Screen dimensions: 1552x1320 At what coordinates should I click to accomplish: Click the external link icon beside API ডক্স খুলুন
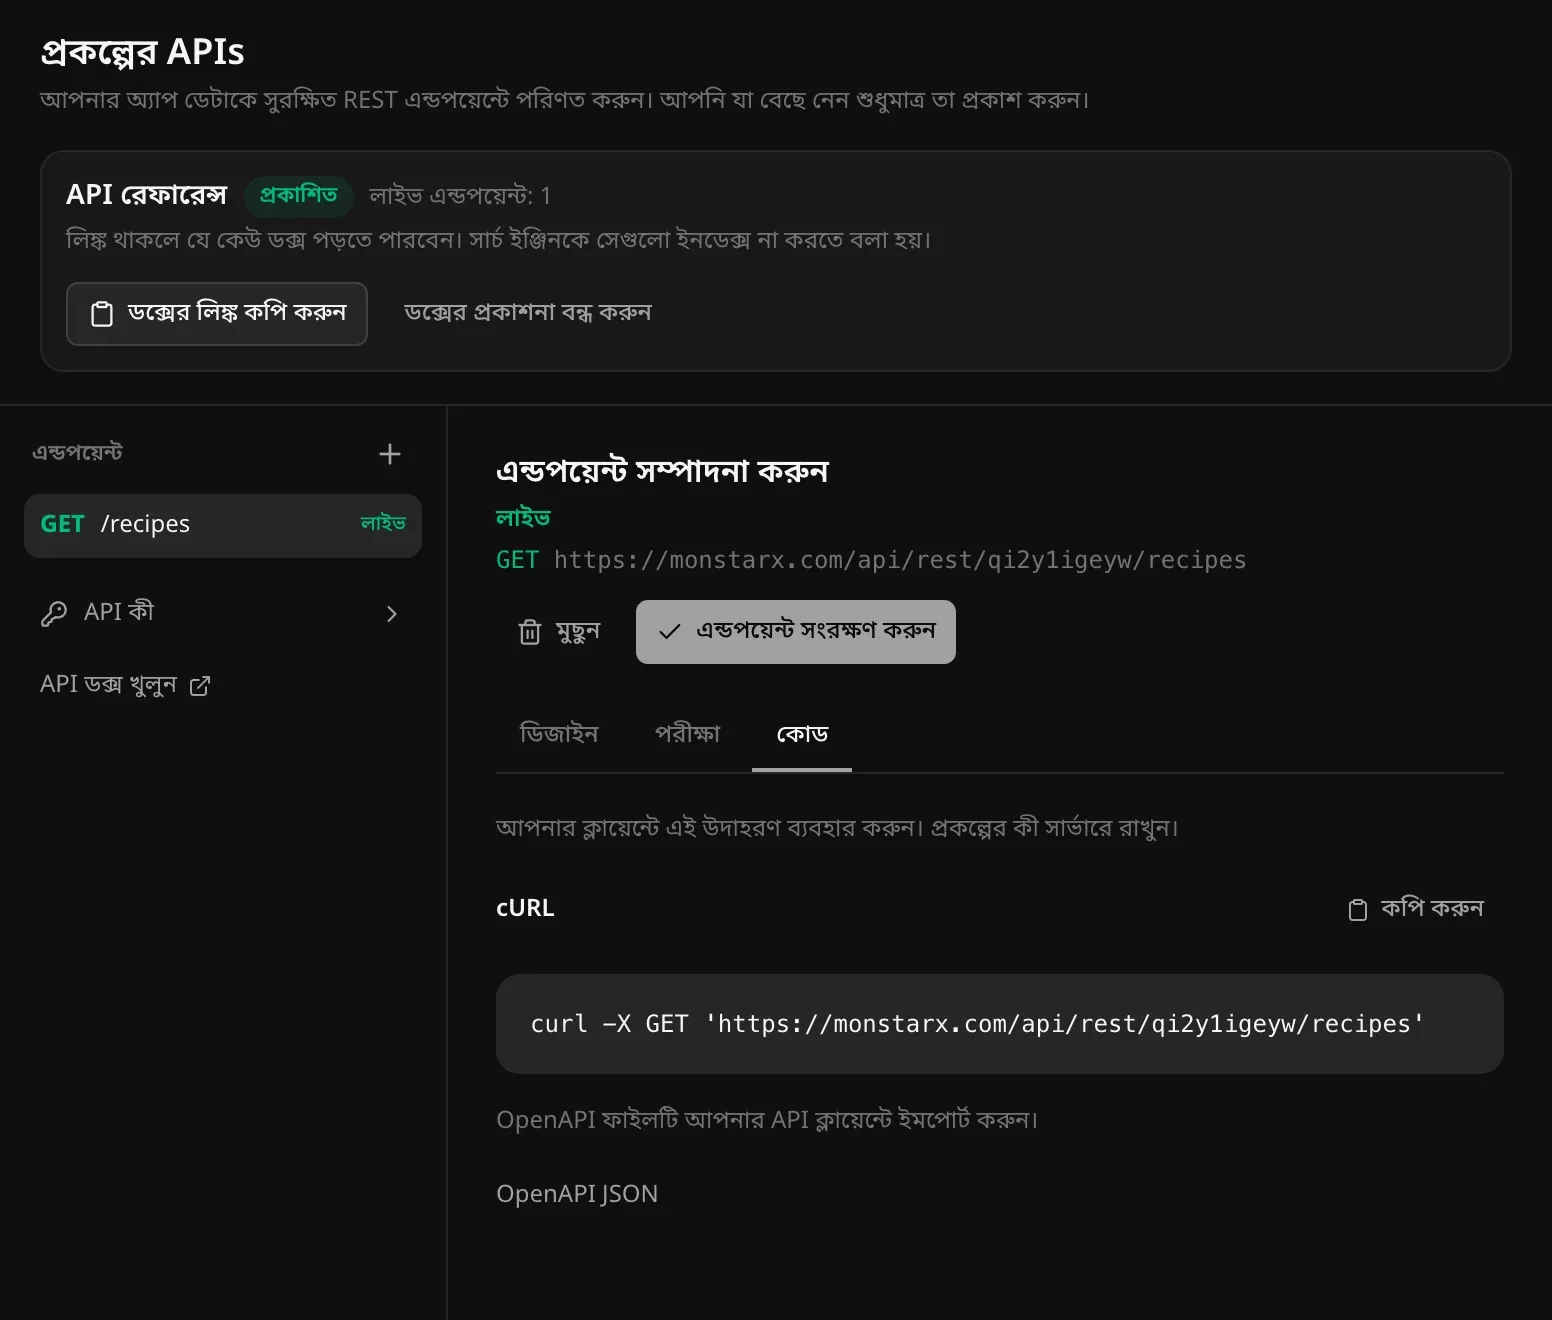(200, 686)
